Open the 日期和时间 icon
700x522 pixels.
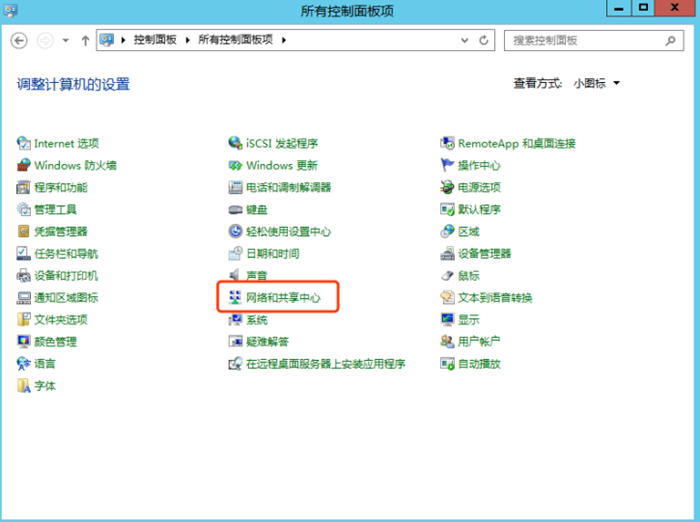[x=235, y=254]
